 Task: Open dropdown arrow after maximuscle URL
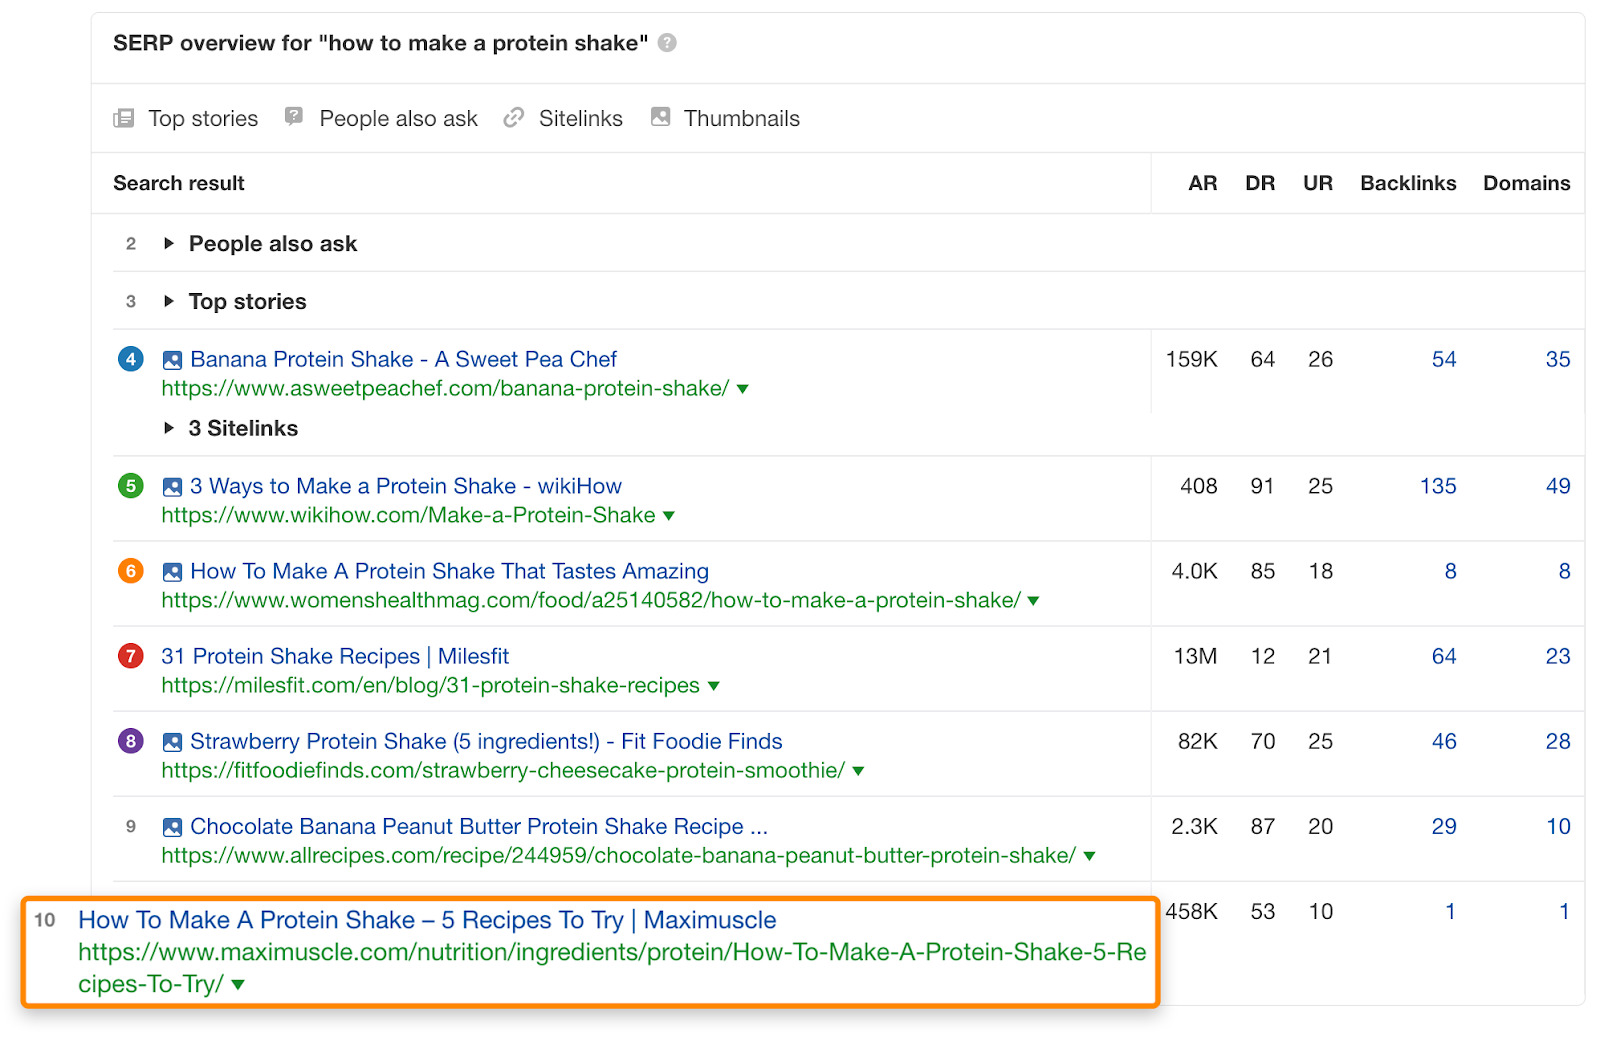(x=238, y=985)
